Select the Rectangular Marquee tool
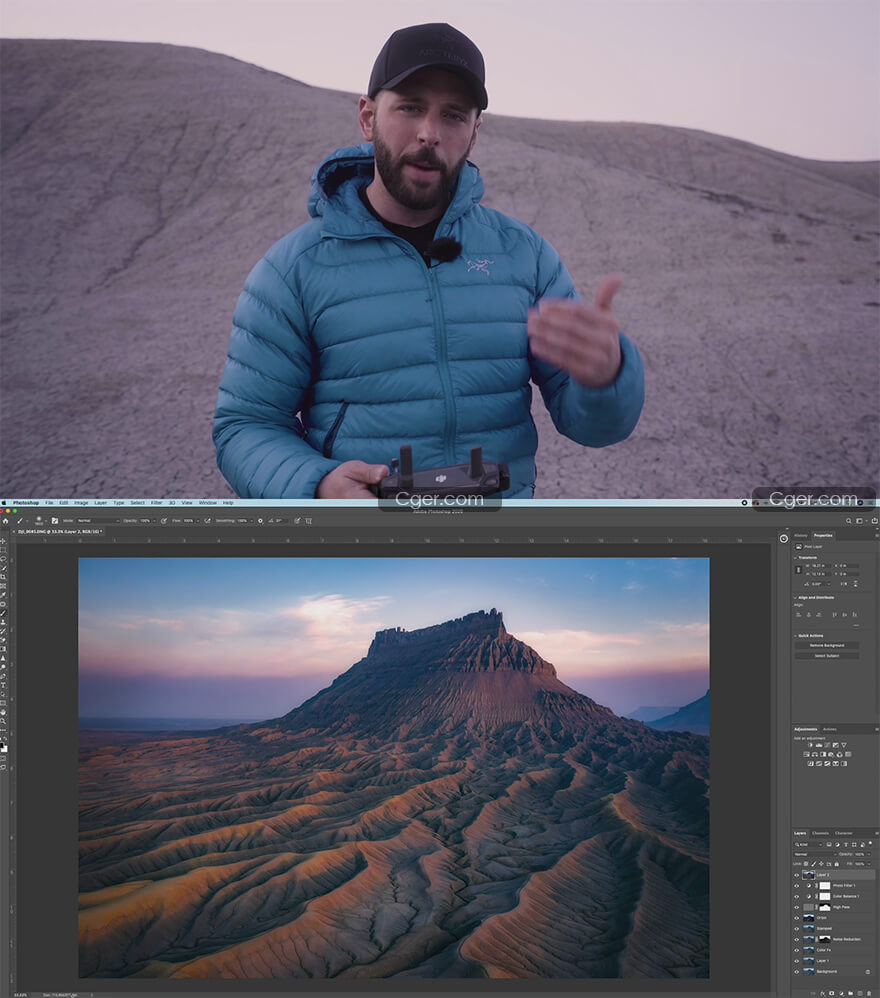880x998 pixels. click(x=3, y=550)
